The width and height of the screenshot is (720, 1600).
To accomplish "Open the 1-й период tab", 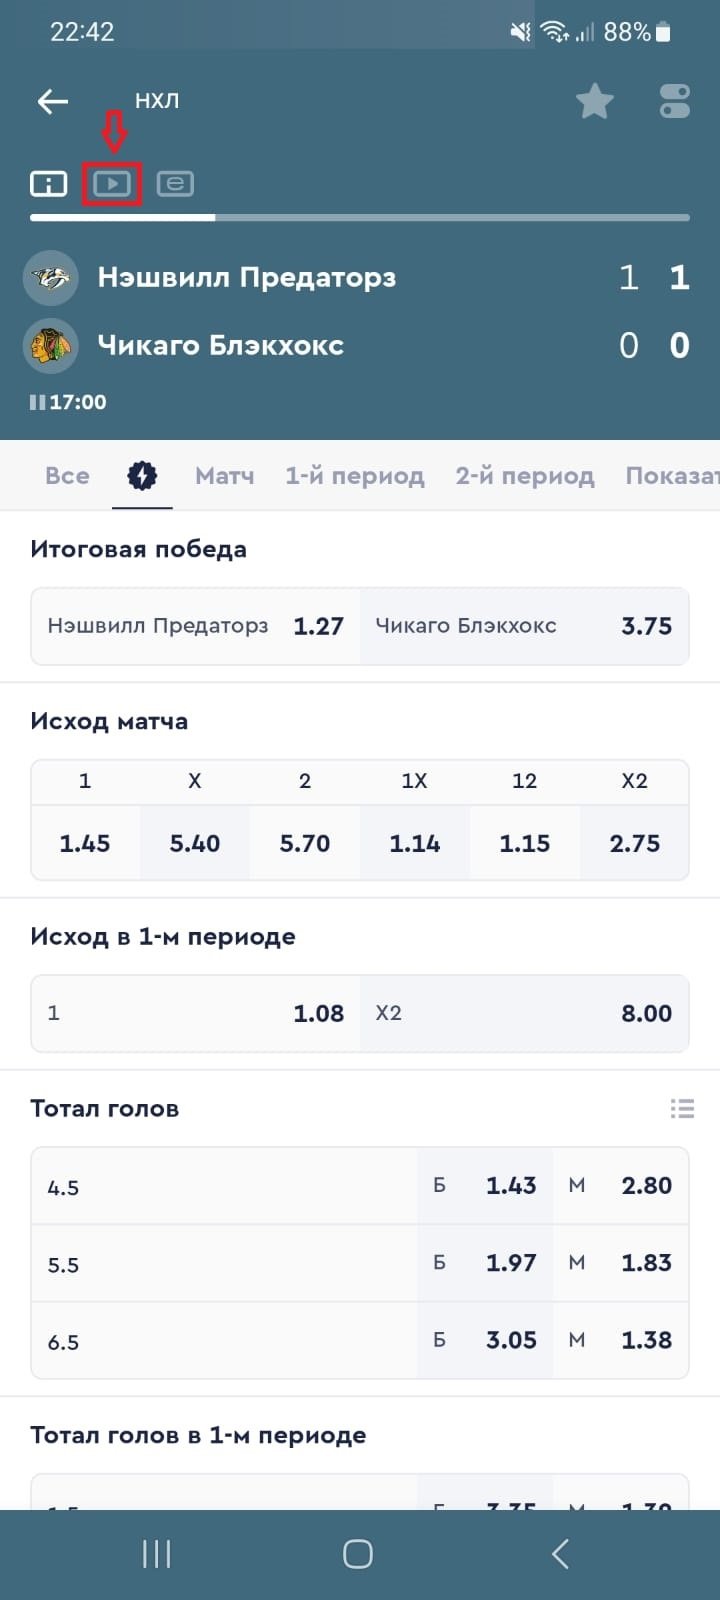I will click(354, 476).
